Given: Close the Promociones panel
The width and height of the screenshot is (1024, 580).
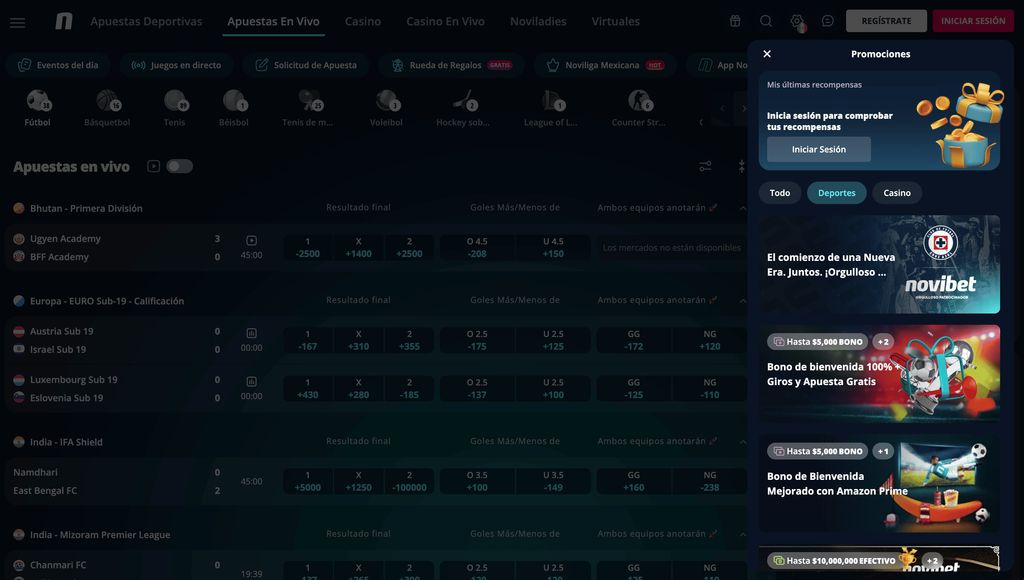Looking at the screenshot, I should tap(767, 54).
